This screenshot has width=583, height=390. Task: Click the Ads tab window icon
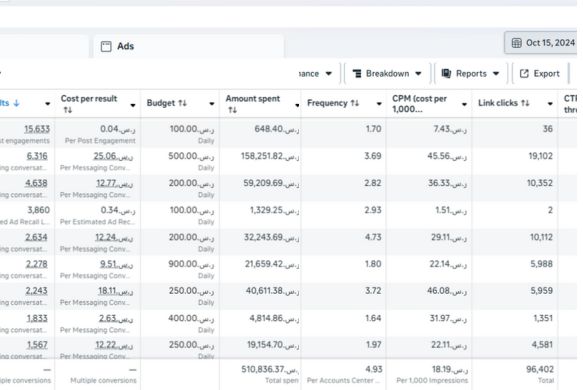click(106, 46)
